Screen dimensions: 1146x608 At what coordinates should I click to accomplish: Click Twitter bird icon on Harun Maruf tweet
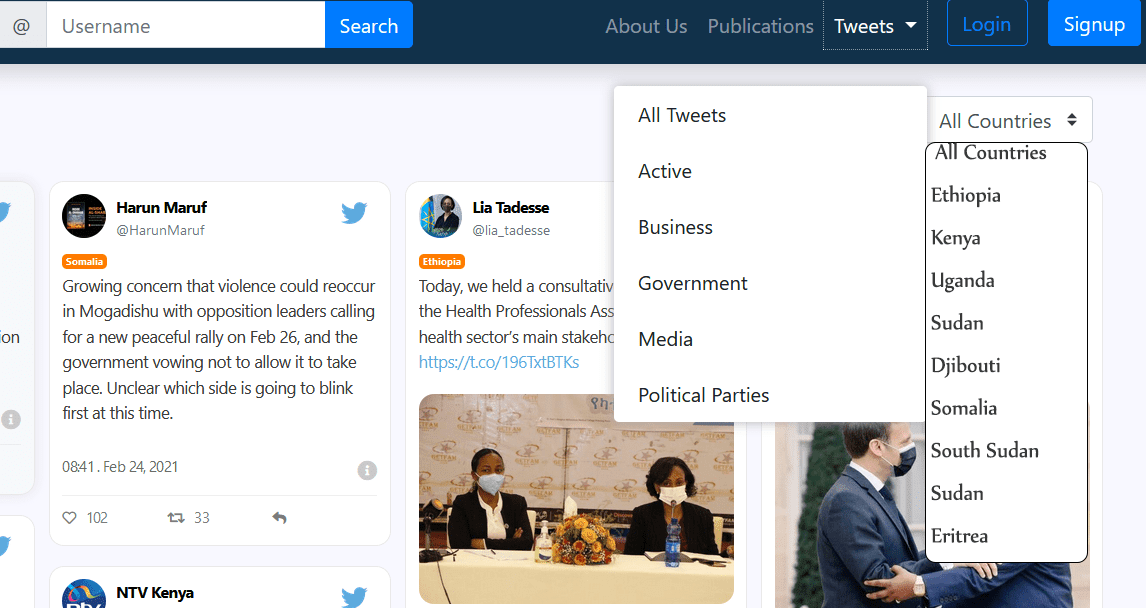click(354, 213)
